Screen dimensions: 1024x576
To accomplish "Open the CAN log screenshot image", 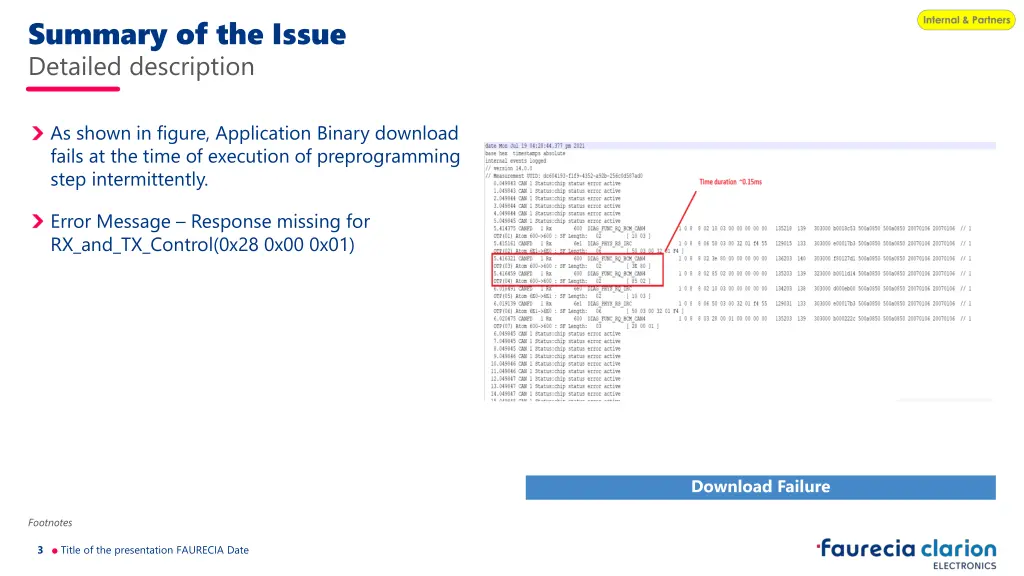I will pos(739,271).
